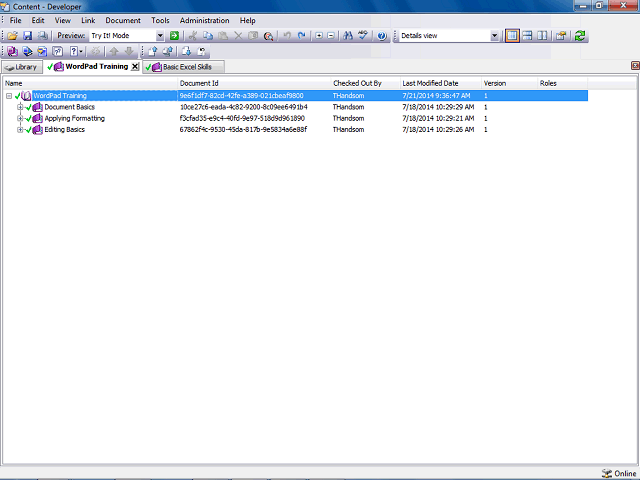Open the Document menu
The image size is (640, 480).
click(123, 20)
